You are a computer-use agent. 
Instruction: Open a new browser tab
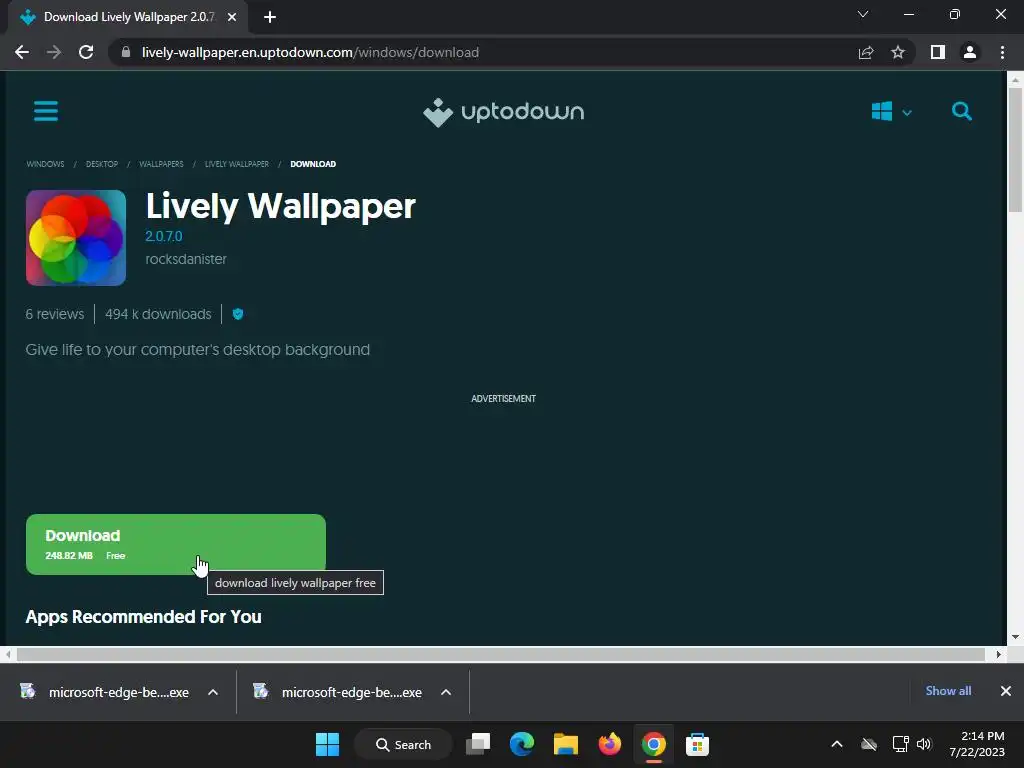pyautogui.click(x=270, y=17)
